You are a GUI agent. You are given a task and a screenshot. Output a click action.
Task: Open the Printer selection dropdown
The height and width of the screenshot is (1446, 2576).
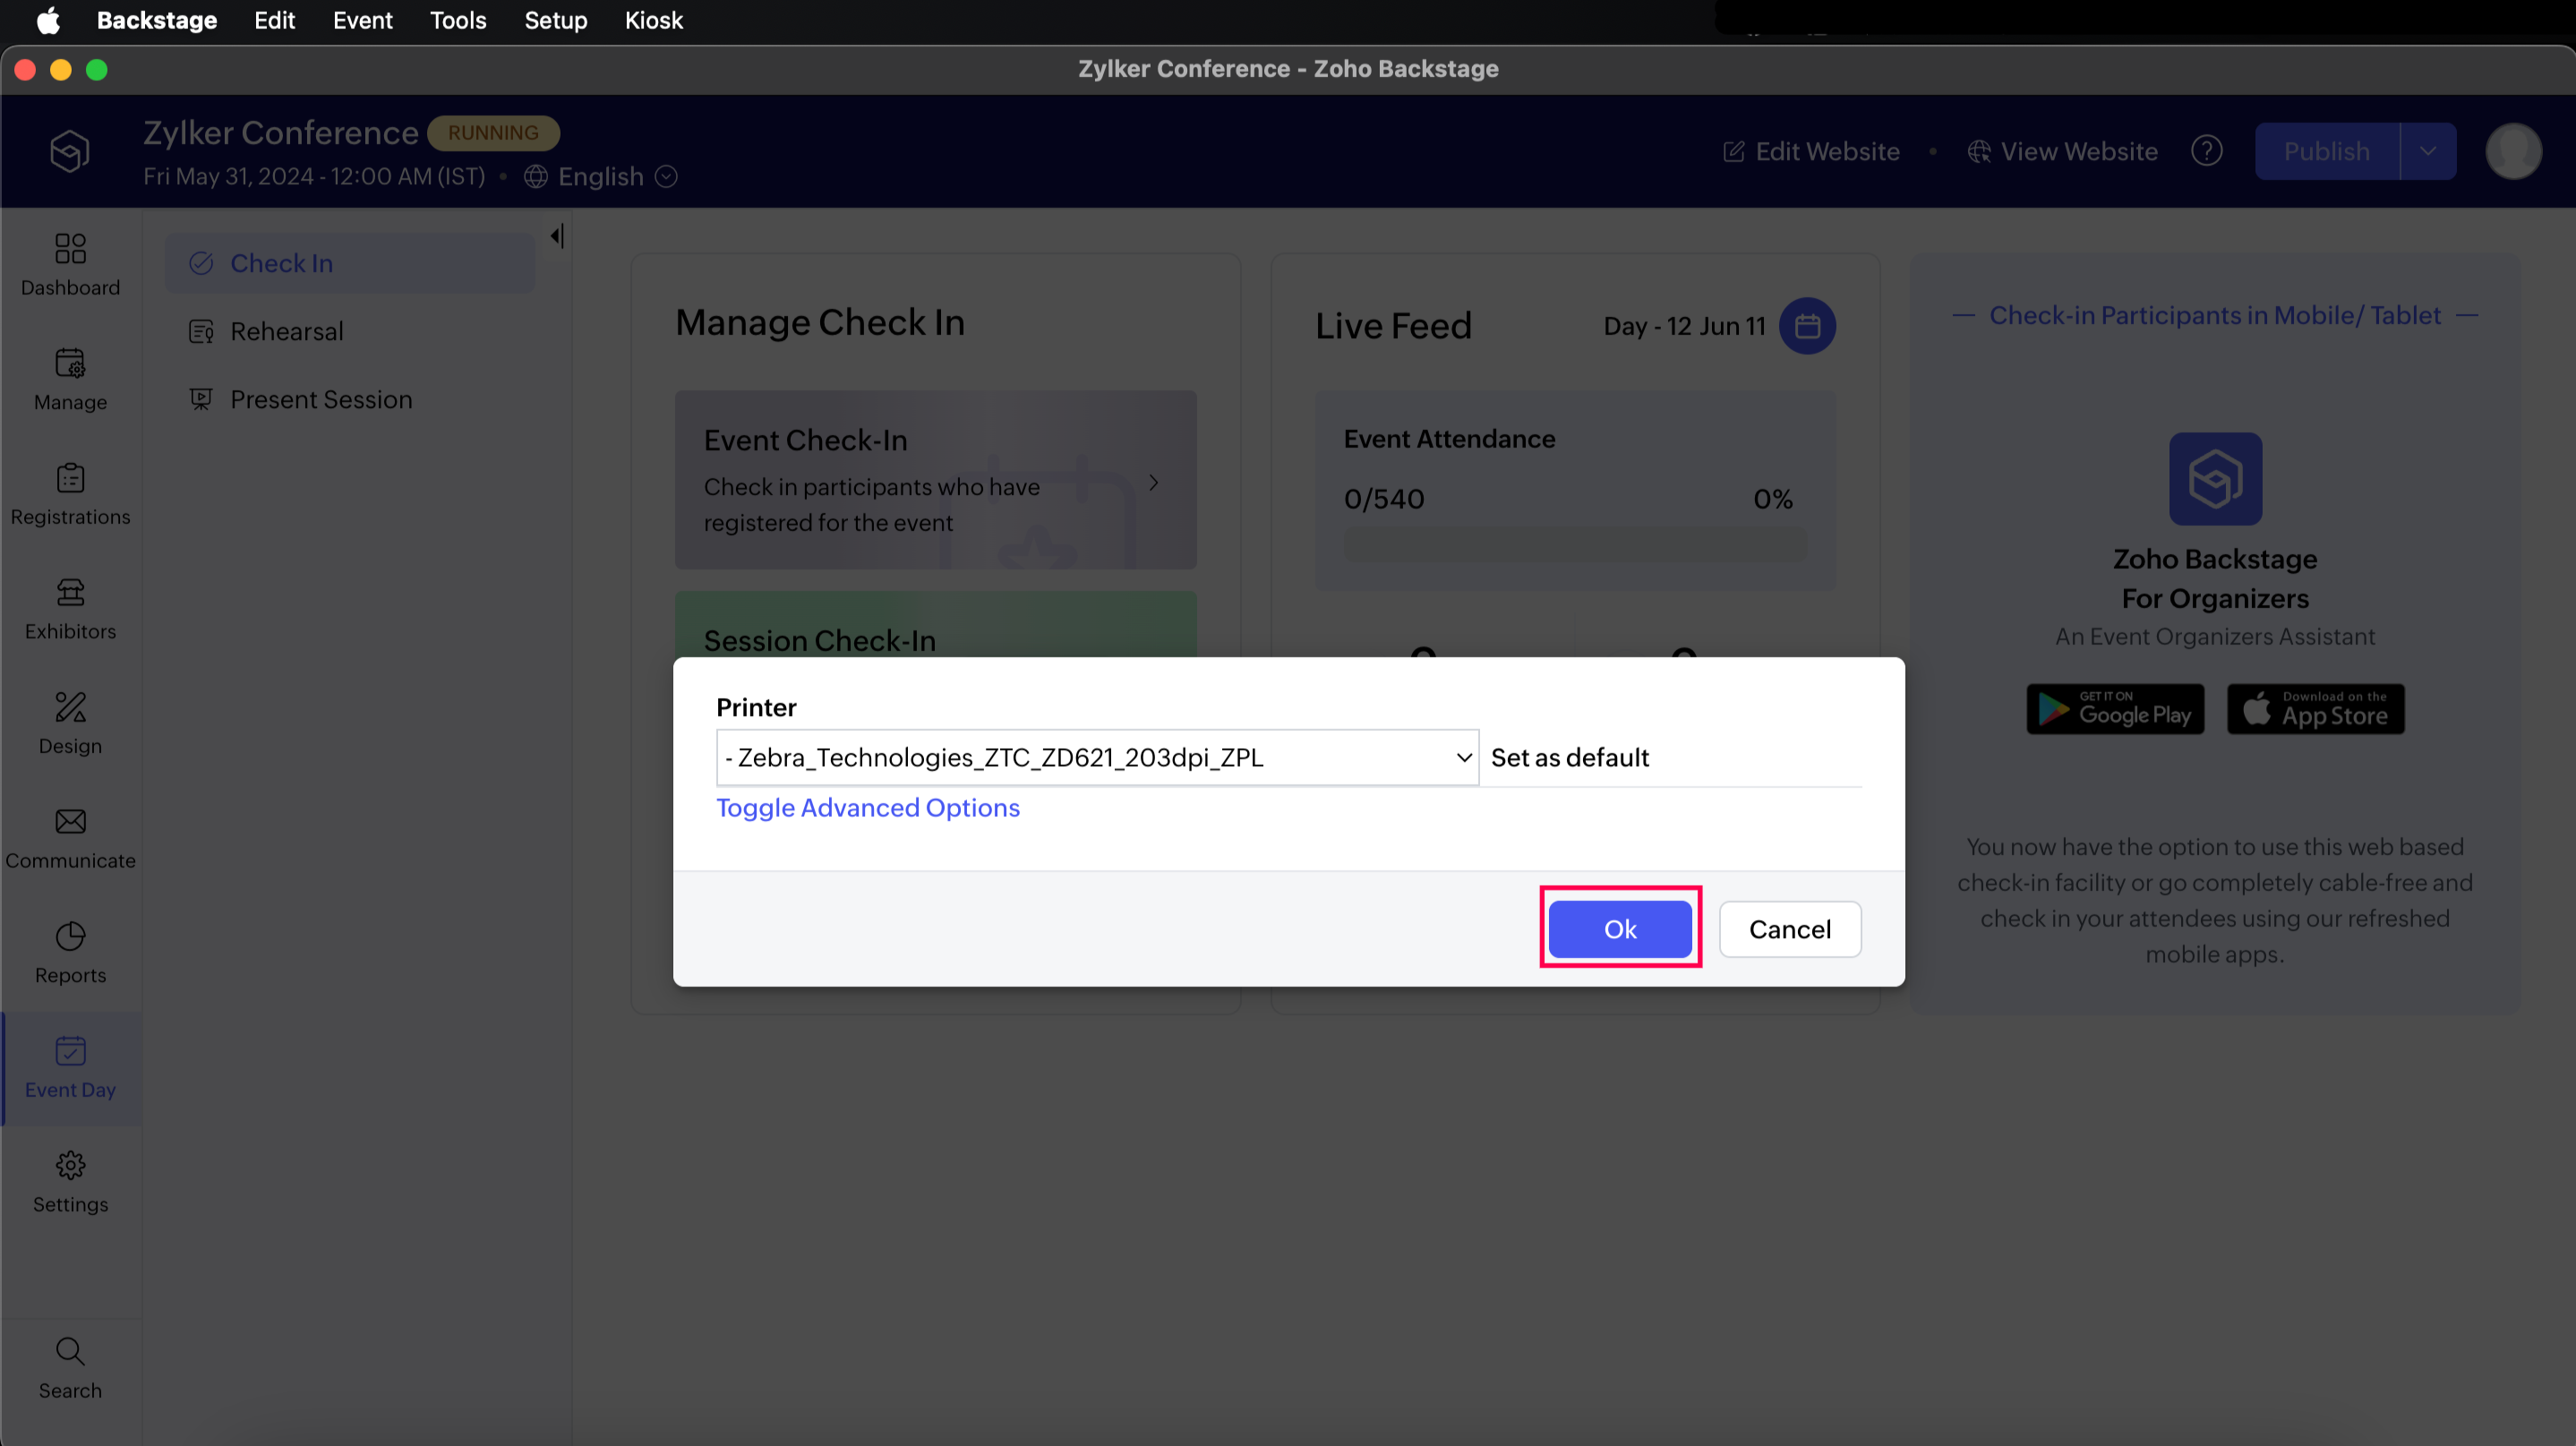tap(1097, 758)
